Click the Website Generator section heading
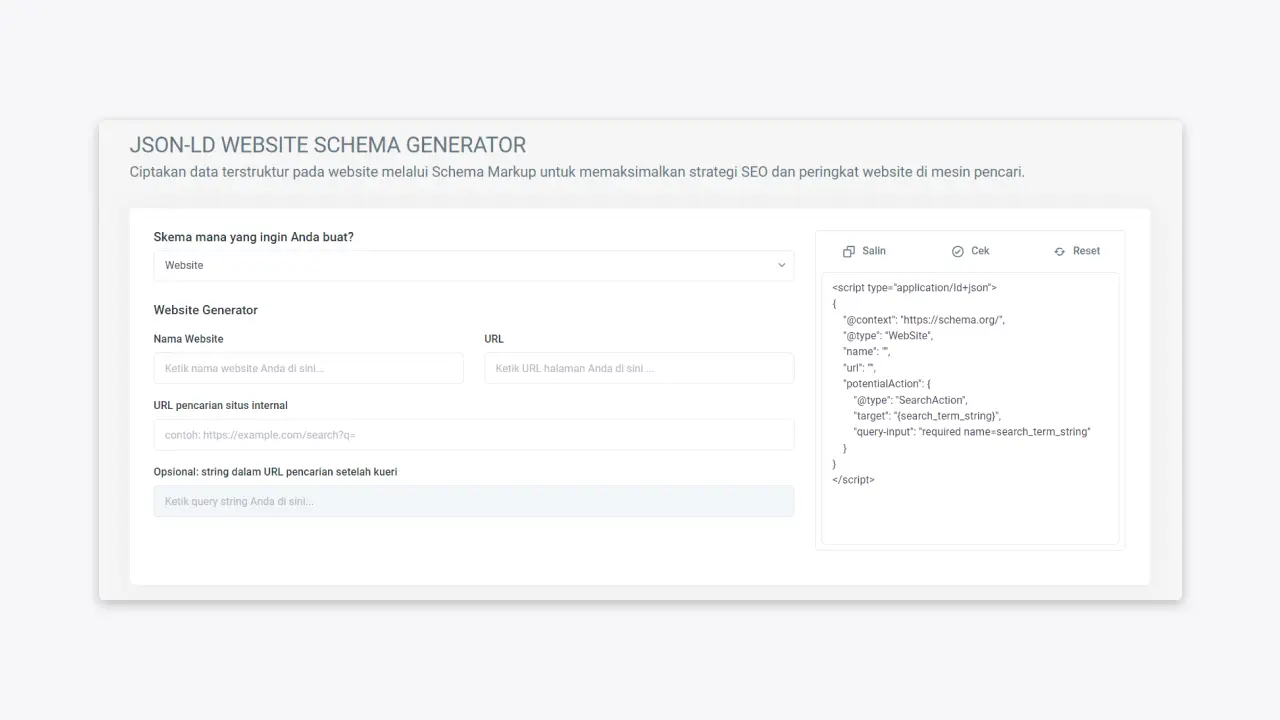This screenshot has height=720, width=1280. click(205, 310)
